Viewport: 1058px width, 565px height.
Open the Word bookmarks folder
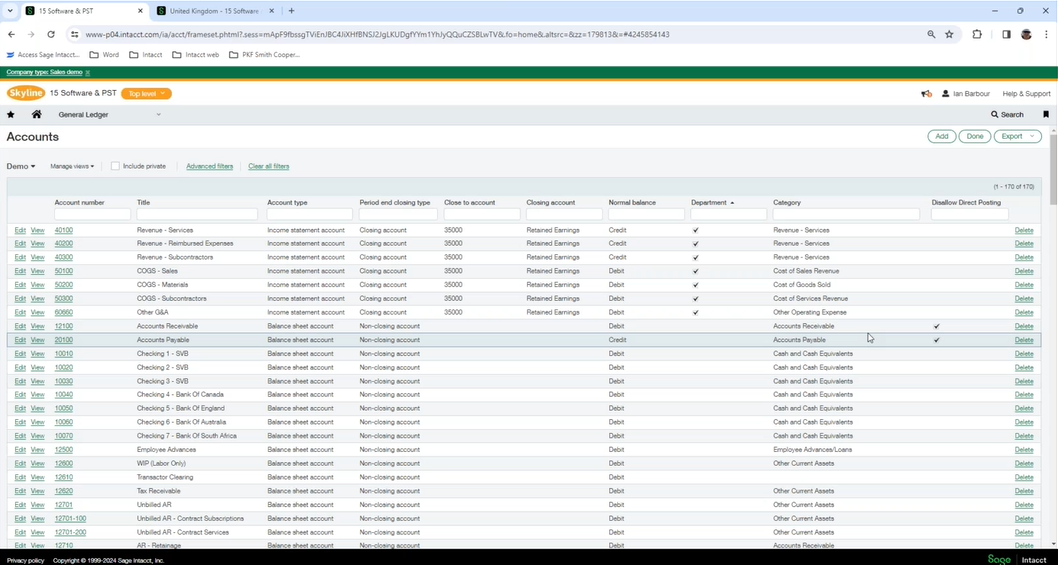pos(104,55)
